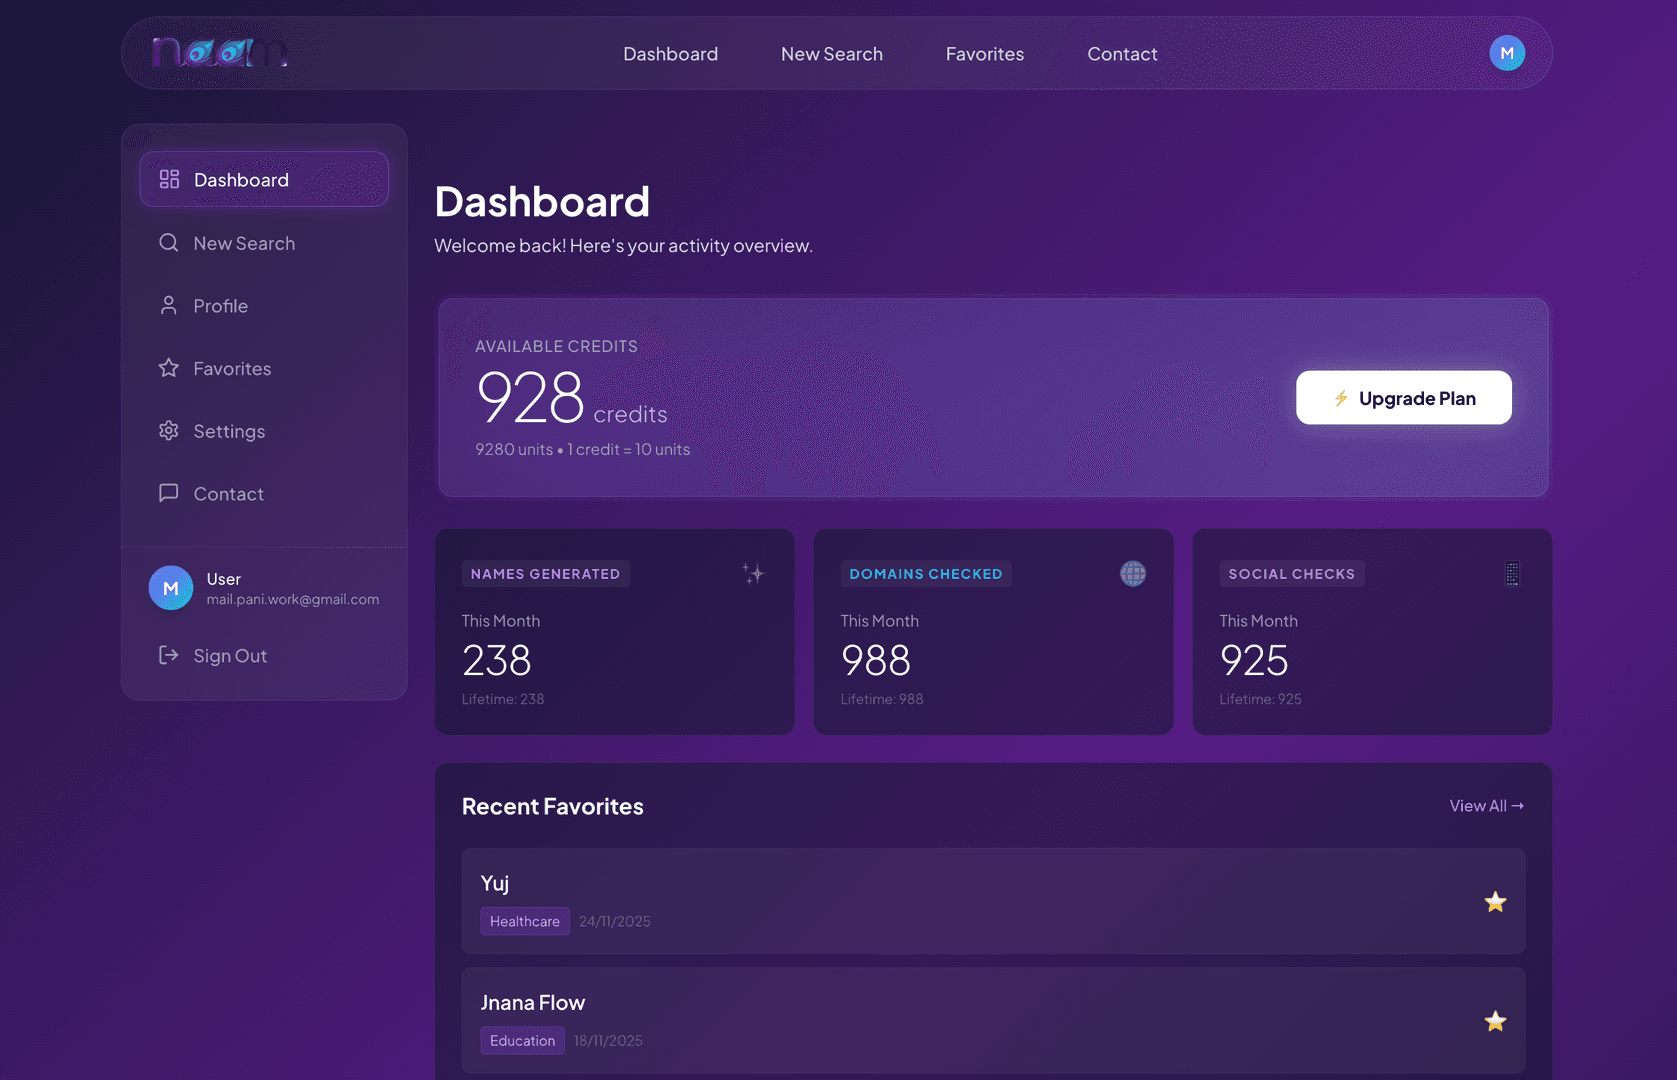Click the sparkles icon on Names Generated card
This screenshot has height=1080, width=1677.
click(x=754, y=573)
